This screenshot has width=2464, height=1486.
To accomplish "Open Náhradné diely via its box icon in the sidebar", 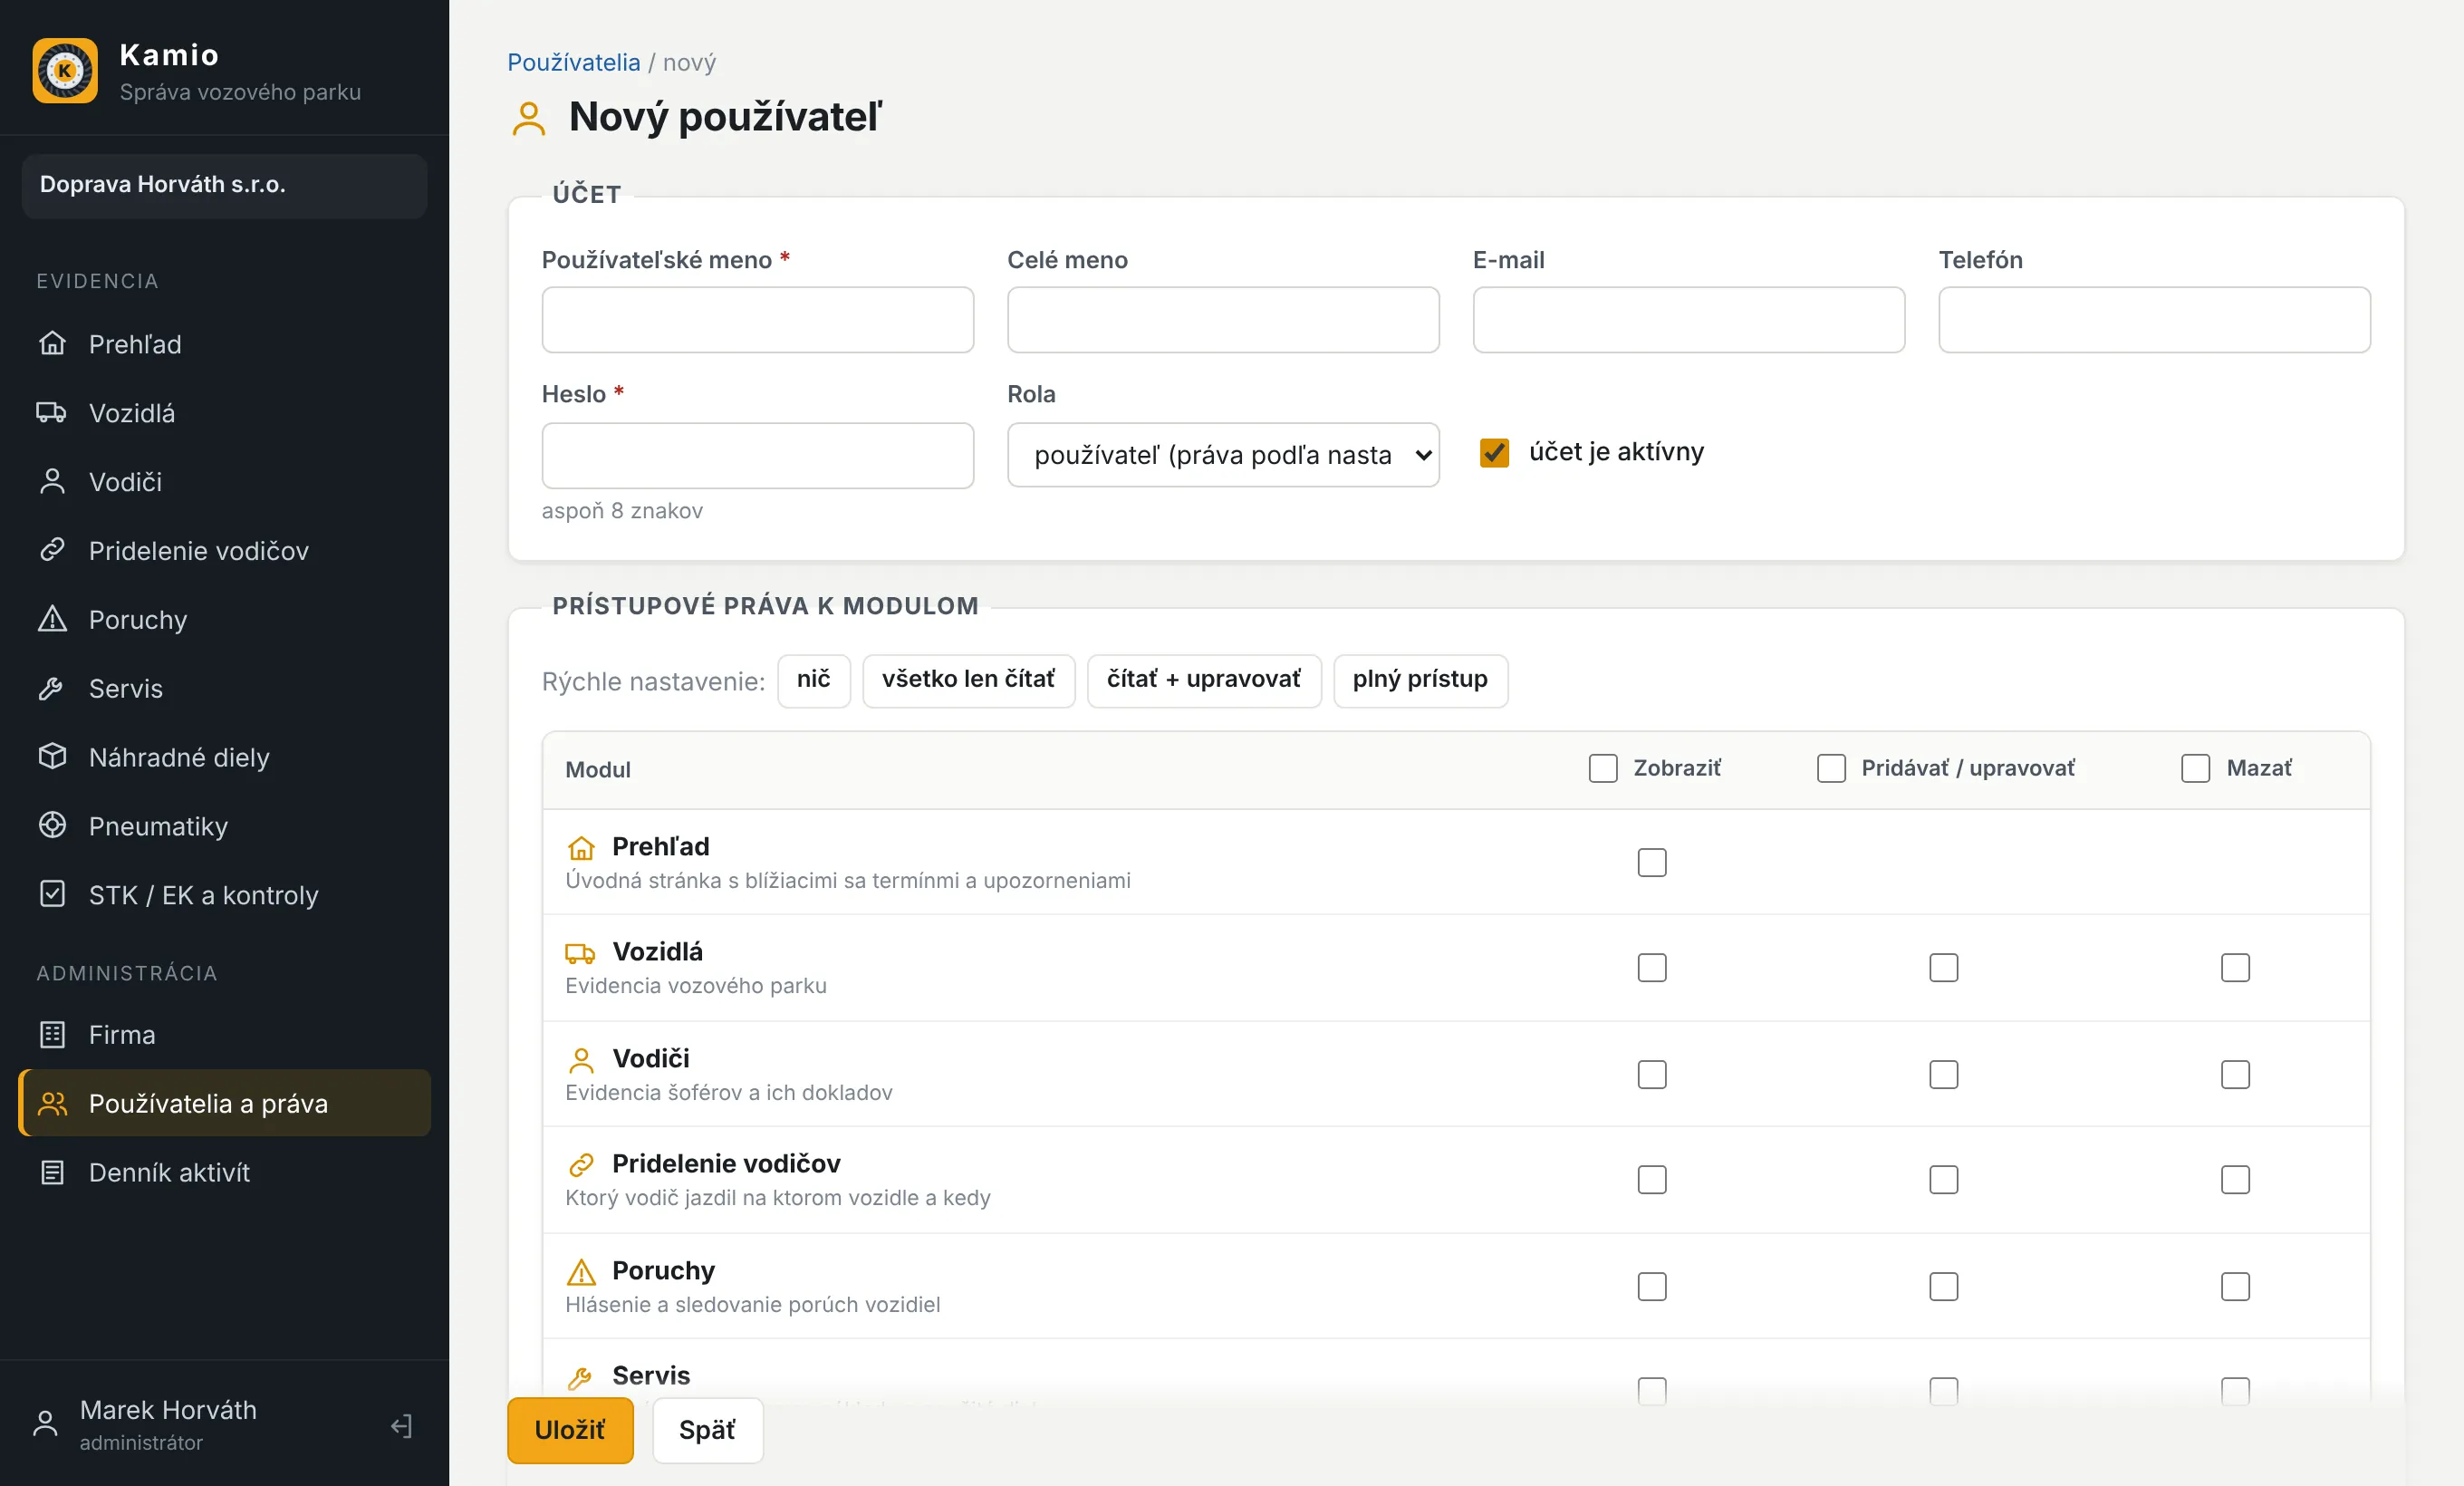I will pyautogui.click(x=52, y=757).
